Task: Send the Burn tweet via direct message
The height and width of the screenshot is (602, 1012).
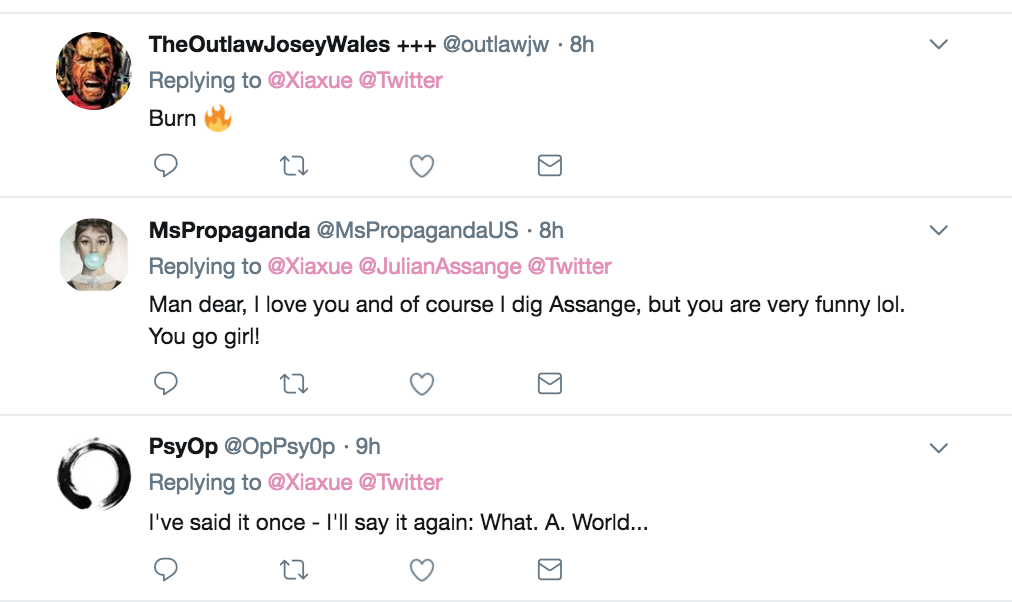Action: point(550,166)
